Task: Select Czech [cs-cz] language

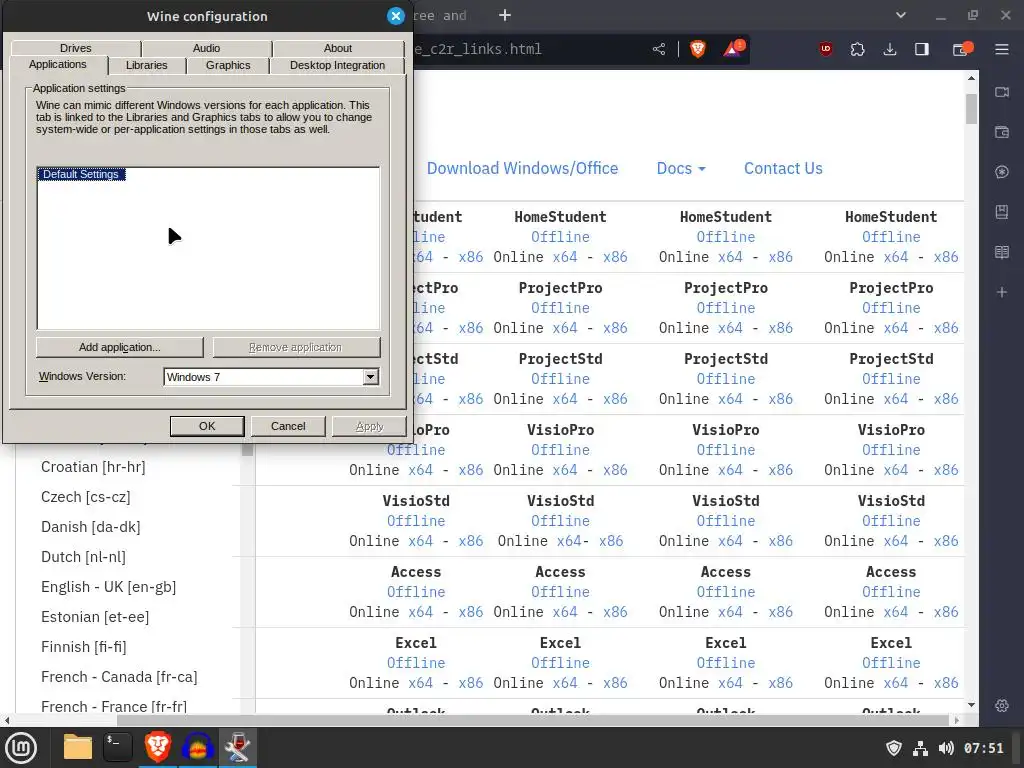Action: (86, 497)
